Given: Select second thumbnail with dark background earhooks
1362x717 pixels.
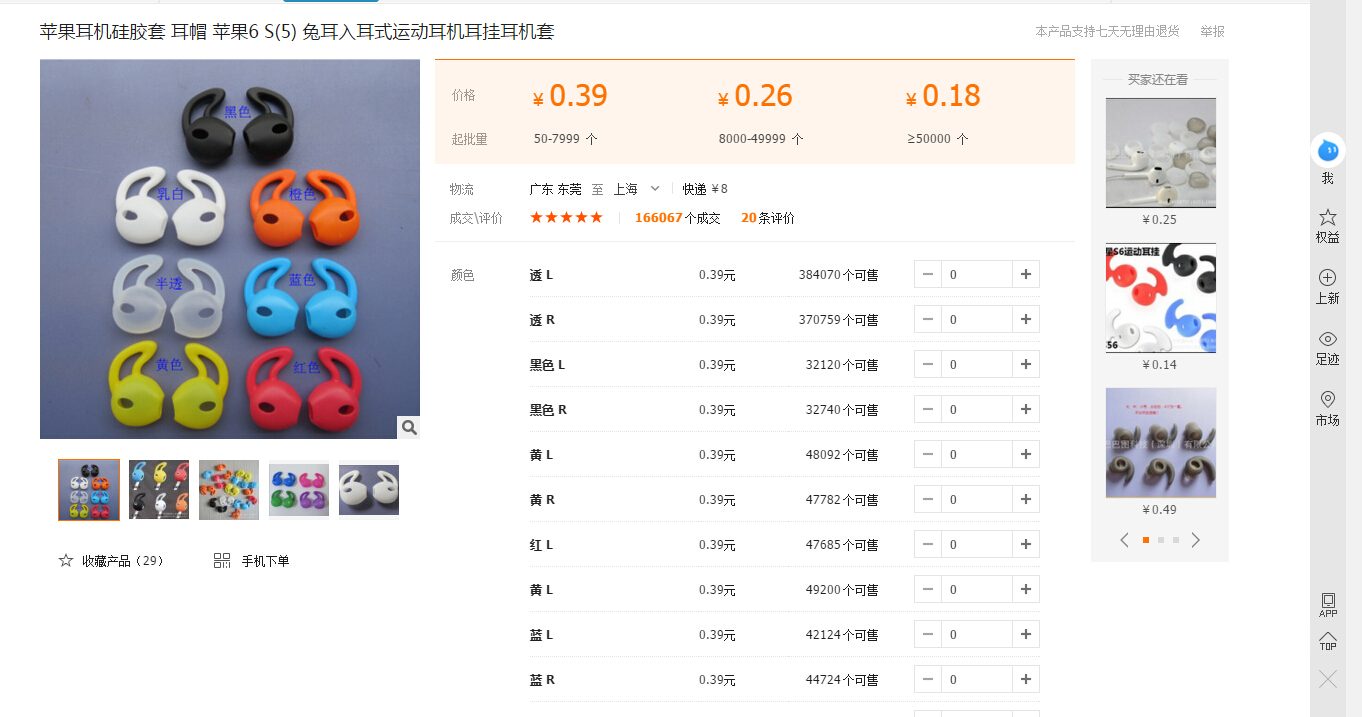Looking at the screenshot, I should point(159,490).
